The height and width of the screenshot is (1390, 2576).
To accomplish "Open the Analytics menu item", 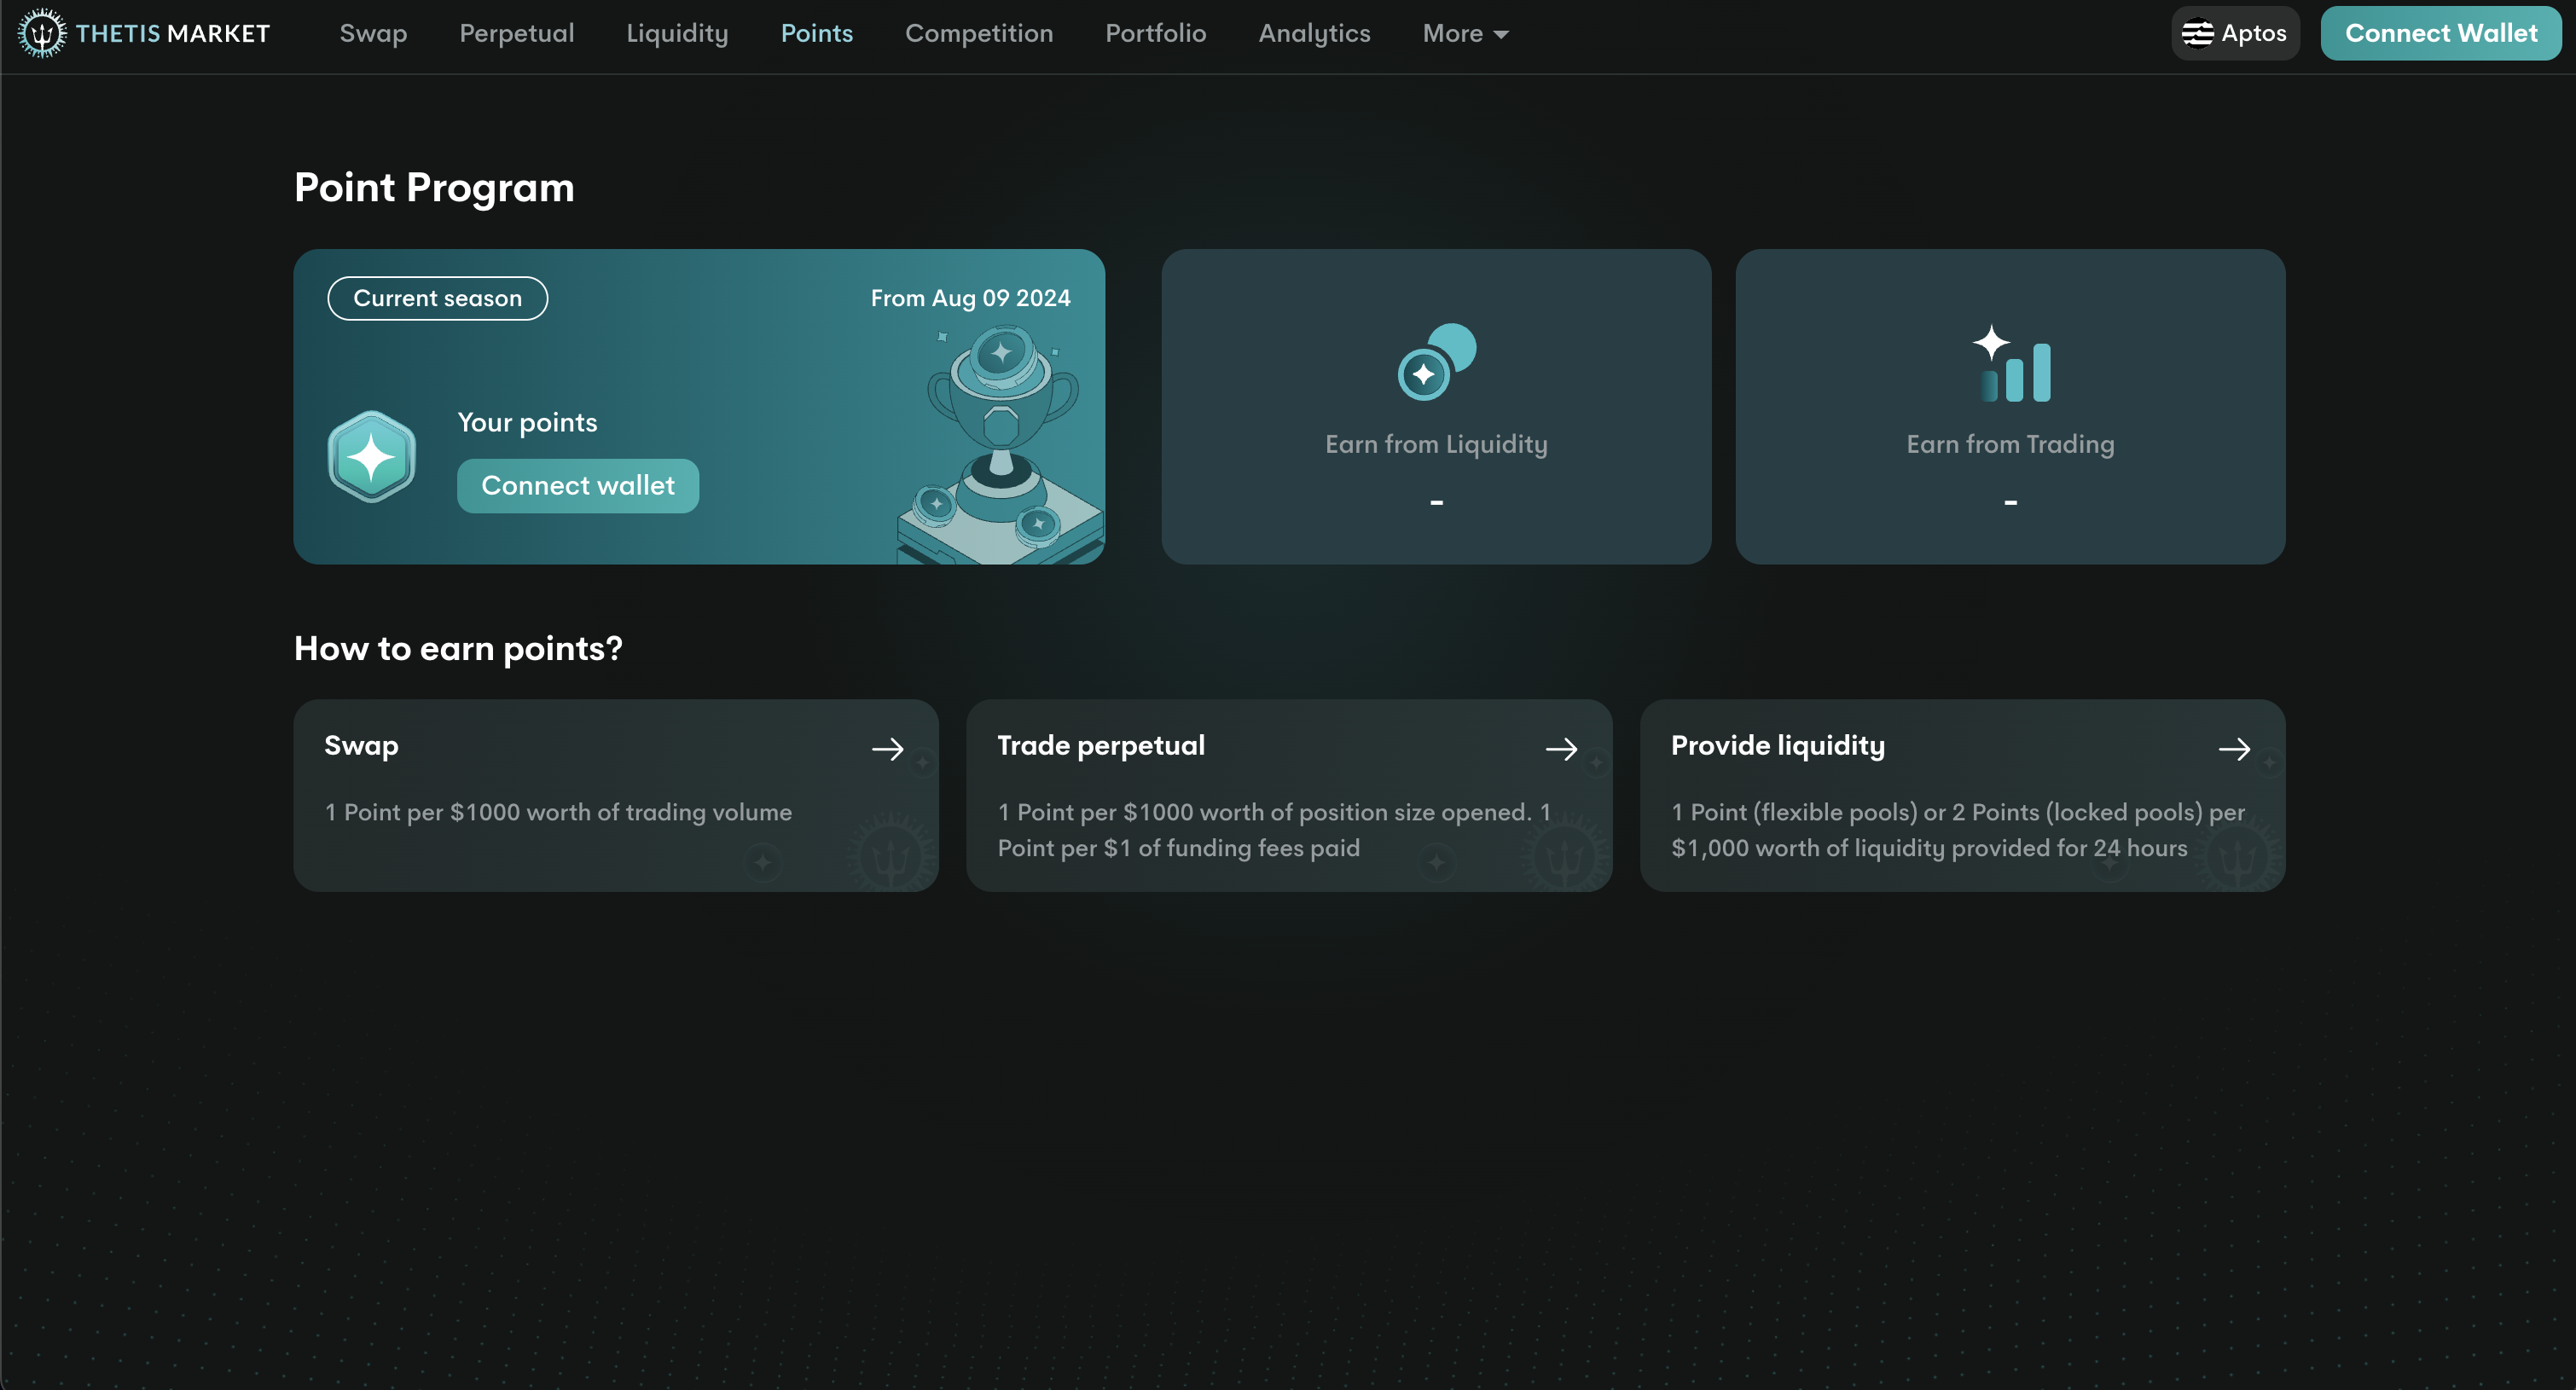I will coord(1314,34).
